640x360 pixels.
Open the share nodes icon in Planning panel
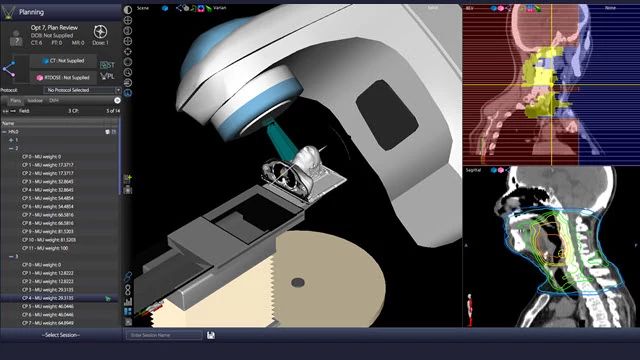(x=9, y=69)
